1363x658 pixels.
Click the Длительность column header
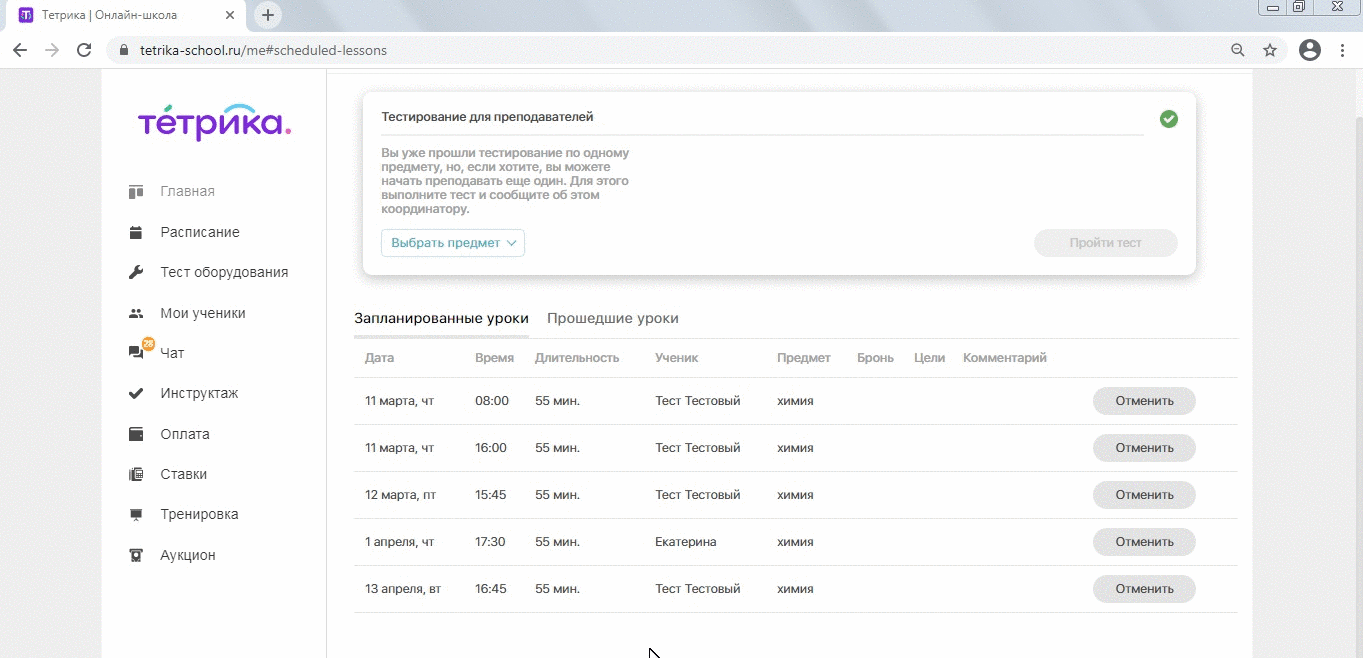pyautogui.click(x=577, y=358)
